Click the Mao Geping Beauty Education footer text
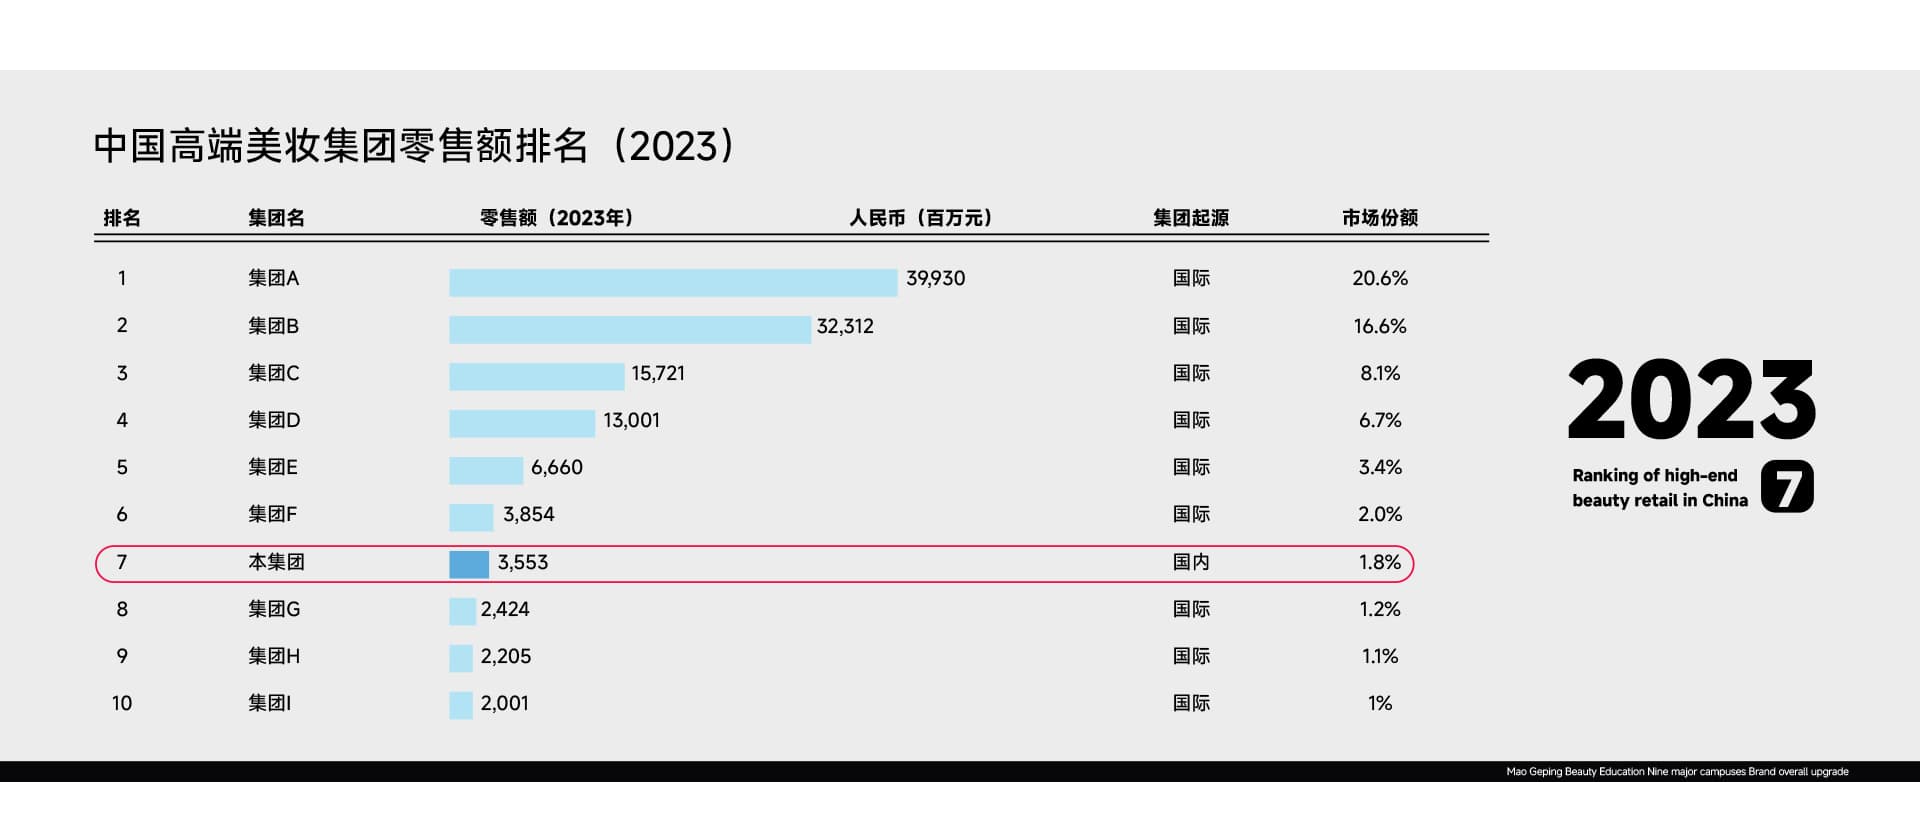The image size is (1920, 833). coord(1676,772)
